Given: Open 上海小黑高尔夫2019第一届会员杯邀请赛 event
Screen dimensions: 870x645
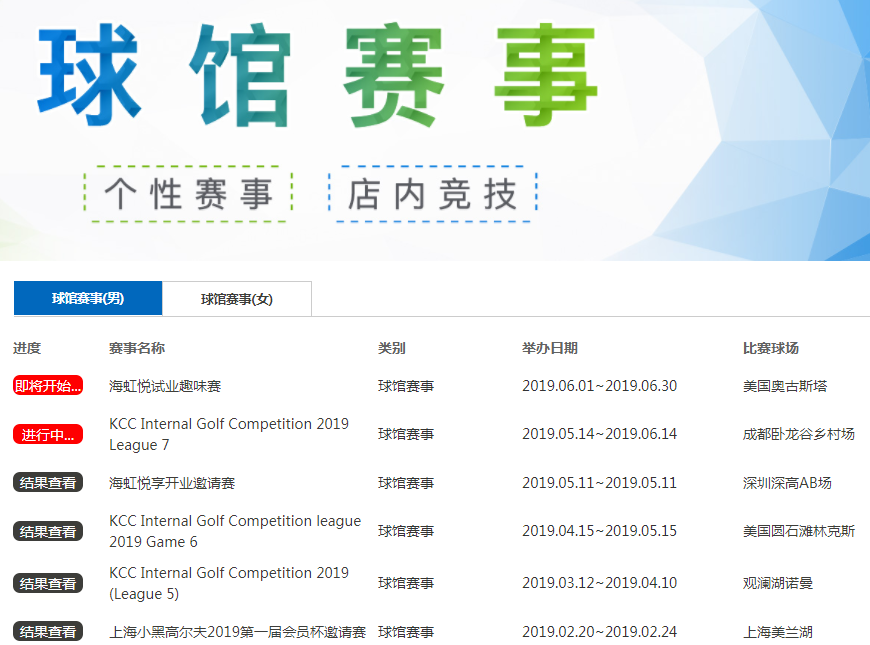Looking at the screenshot, I should coord(237,632).
